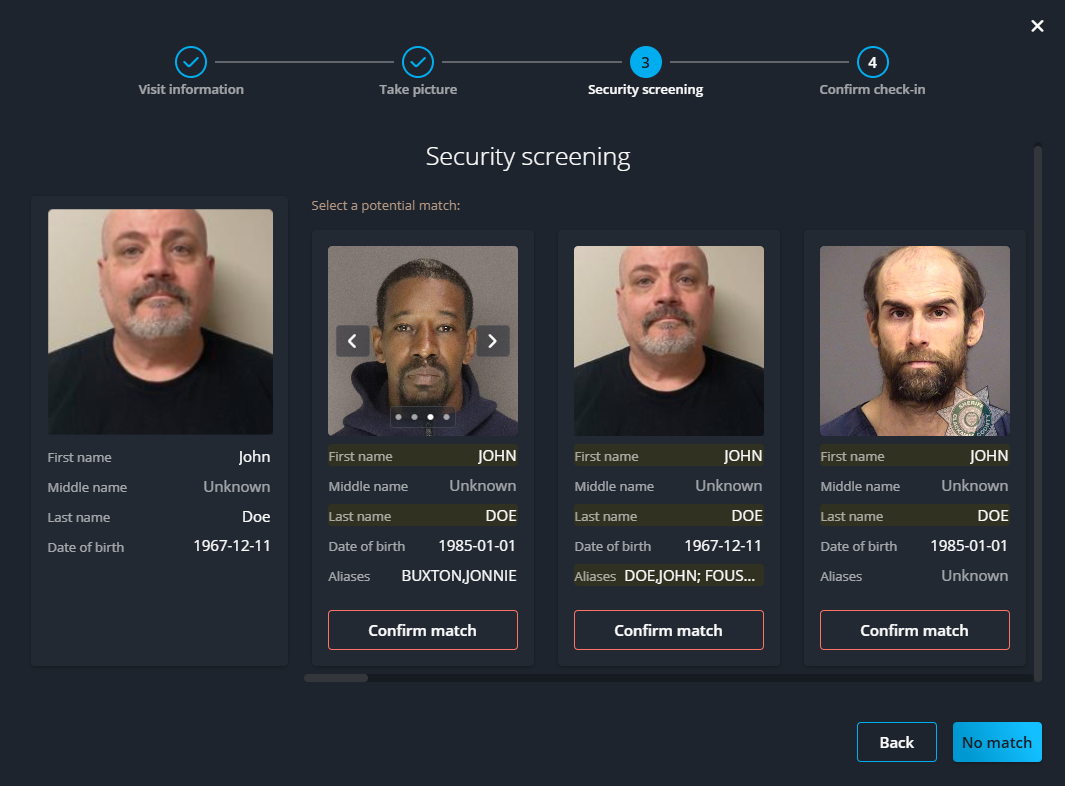
Task: Click the horizontal scrollbar beneath the candidate cards
Action: pyautogui.click(x=336, y=677)
